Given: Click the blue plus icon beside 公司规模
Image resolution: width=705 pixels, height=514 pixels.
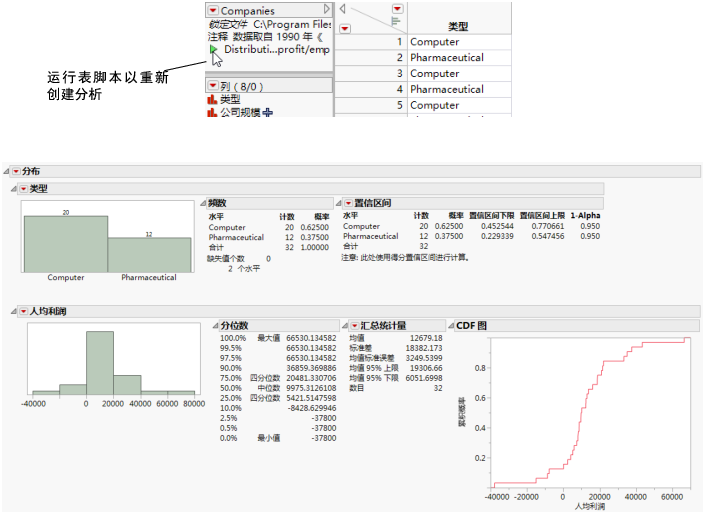Looking at the screenshot, I should 268,112.
